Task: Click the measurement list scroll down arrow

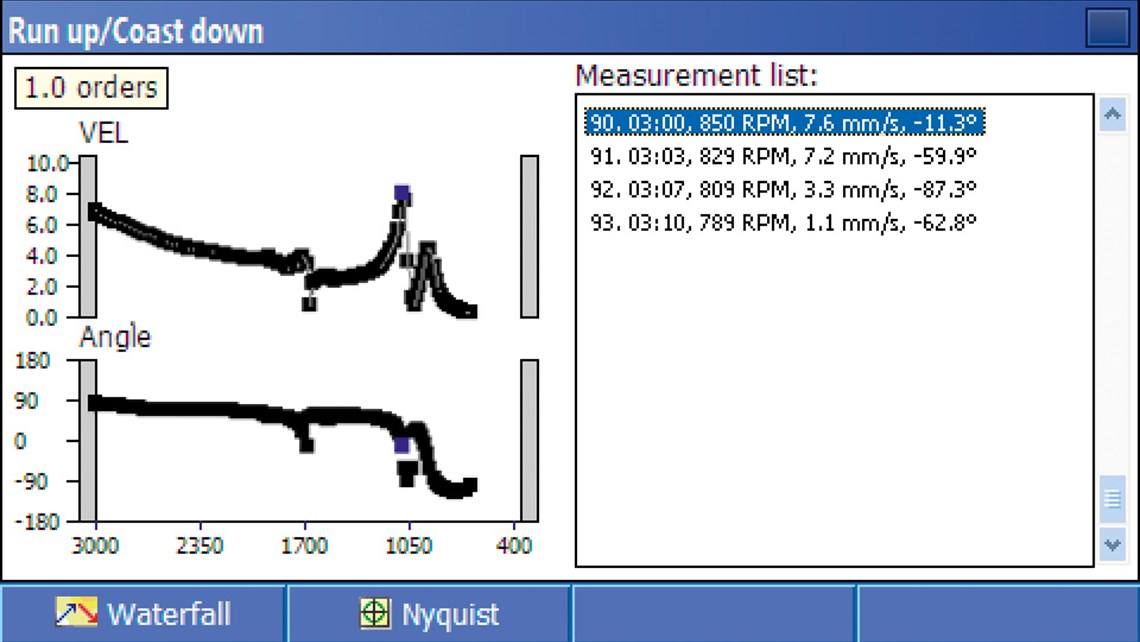Action: (x=1112, y=545)
